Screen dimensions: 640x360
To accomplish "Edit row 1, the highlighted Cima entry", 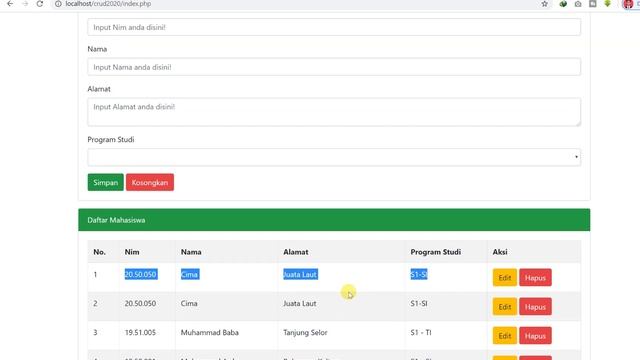I will click(504, 278).
